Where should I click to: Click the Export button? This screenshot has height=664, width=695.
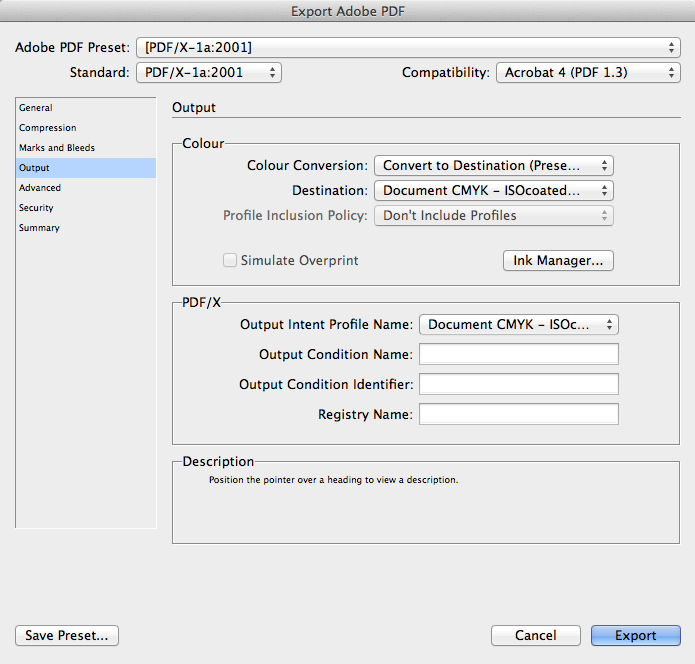tap(636, 636)
